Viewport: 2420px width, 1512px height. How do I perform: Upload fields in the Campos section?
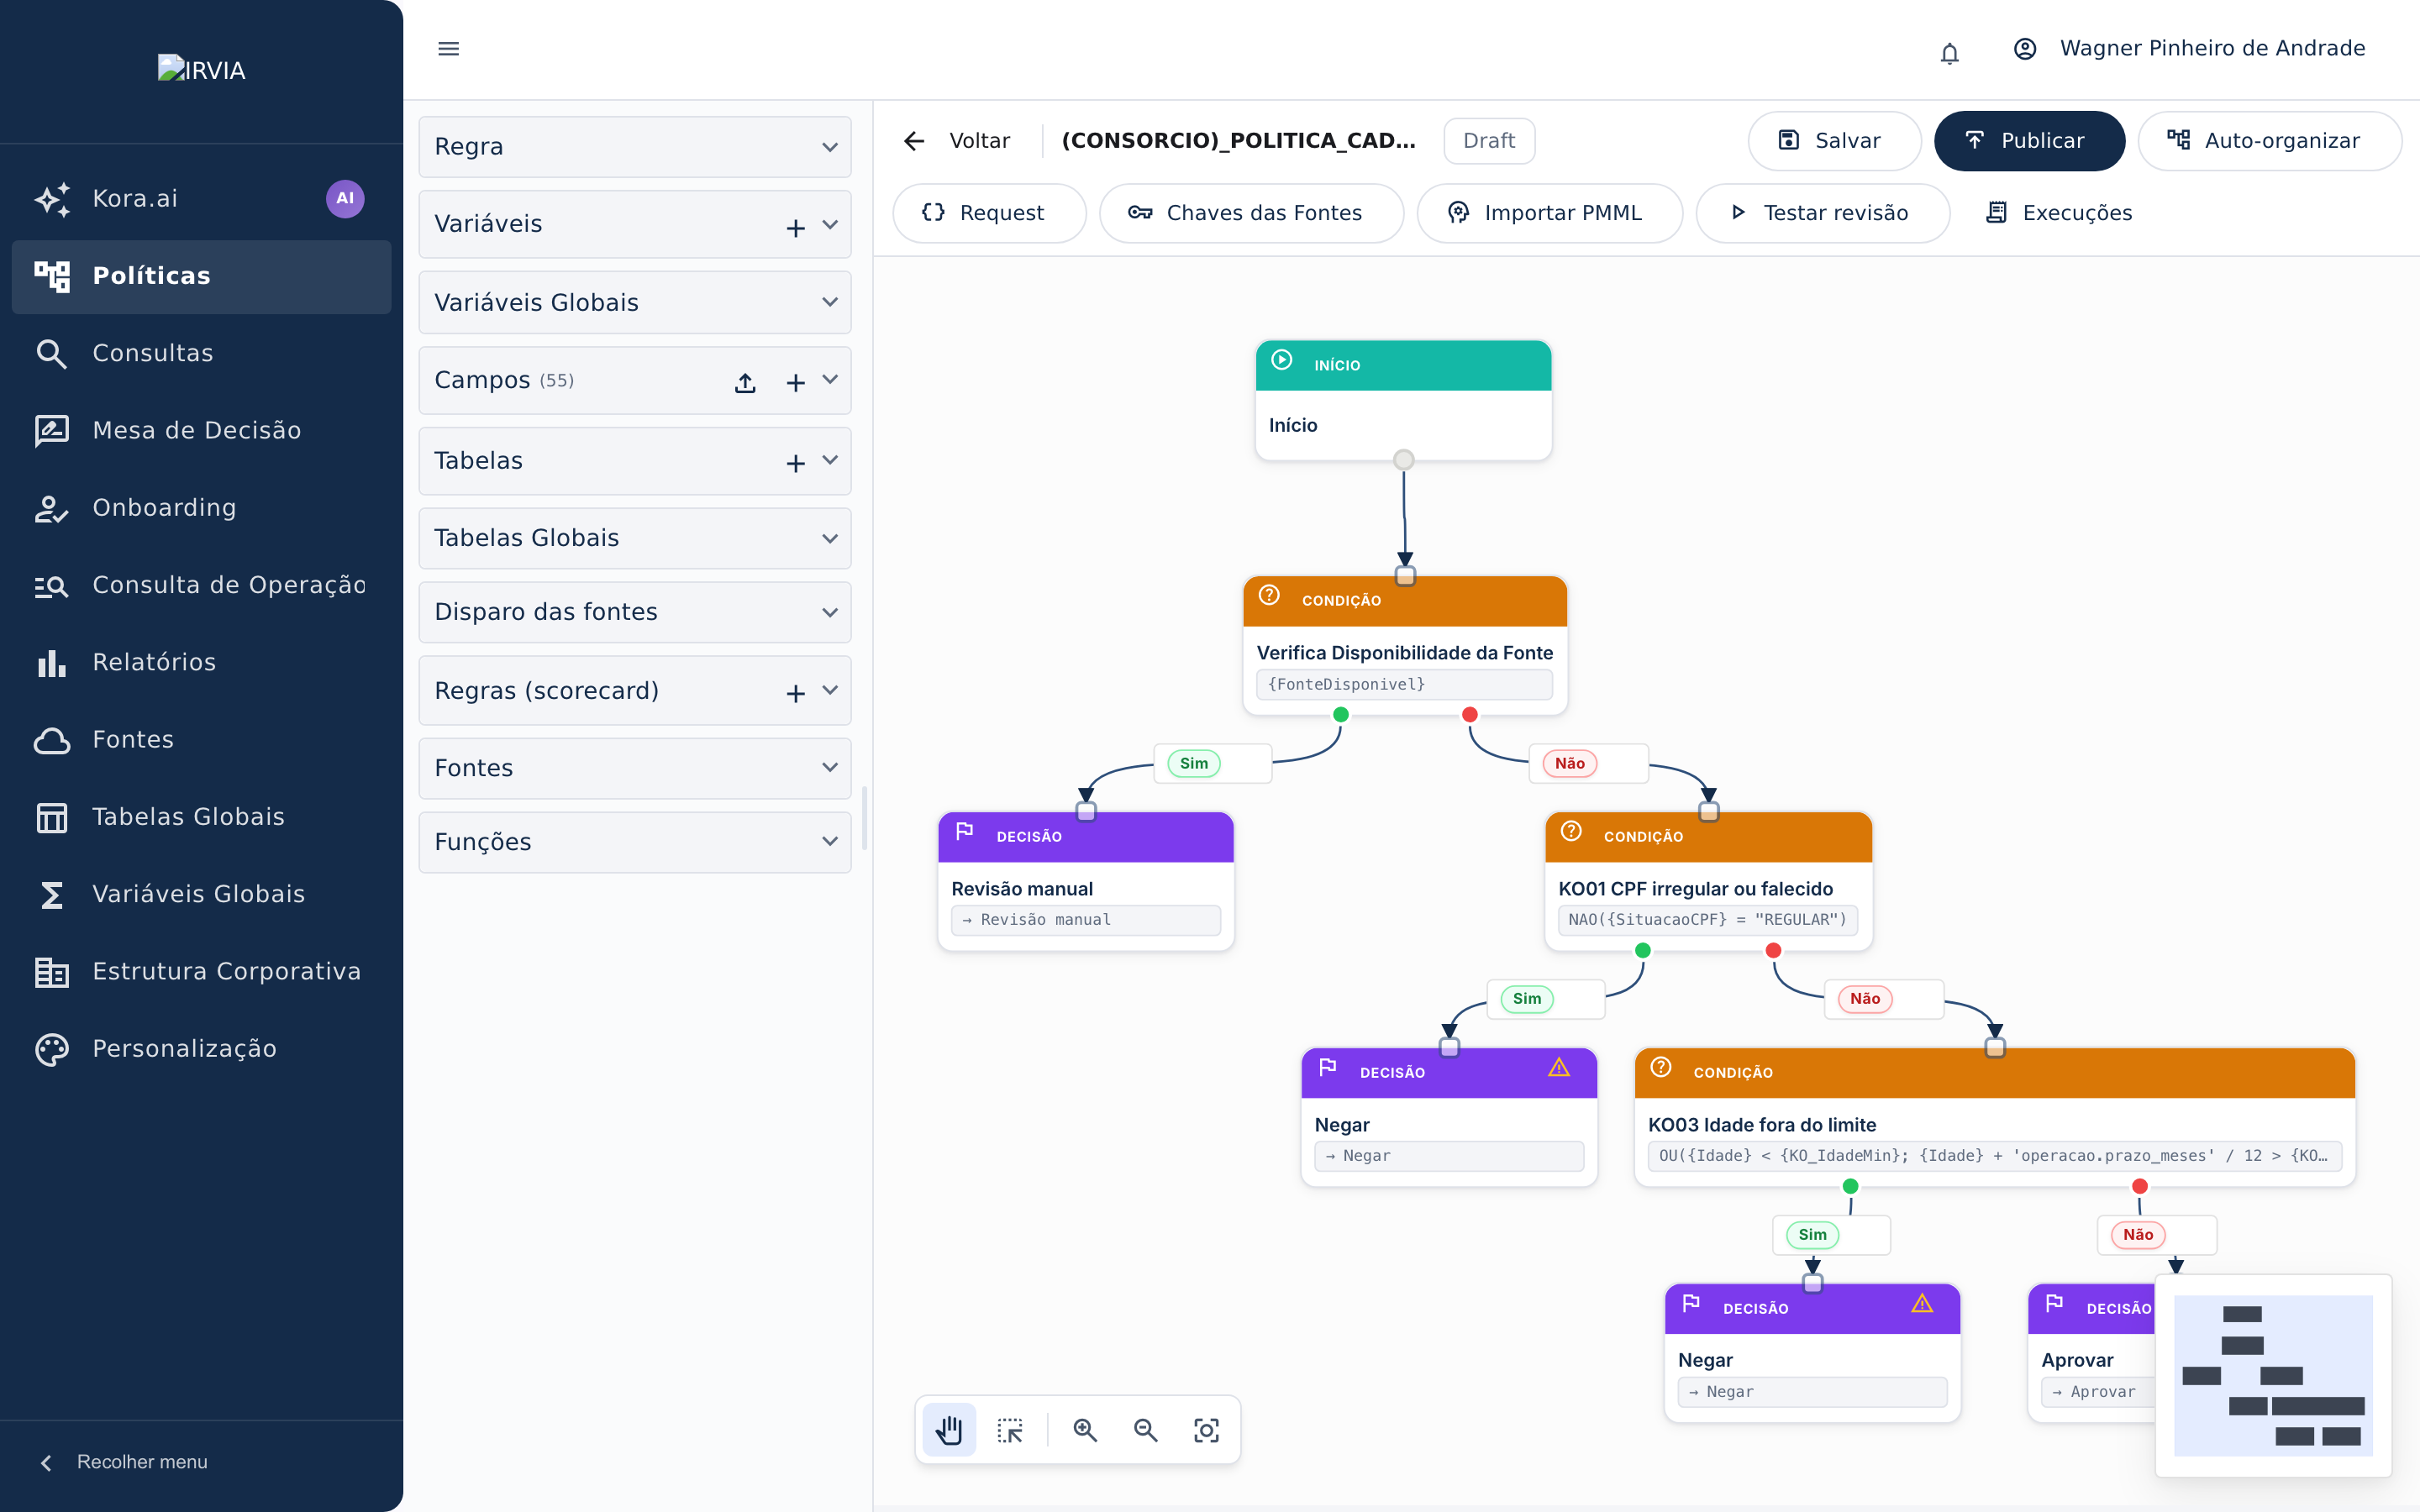745,382
